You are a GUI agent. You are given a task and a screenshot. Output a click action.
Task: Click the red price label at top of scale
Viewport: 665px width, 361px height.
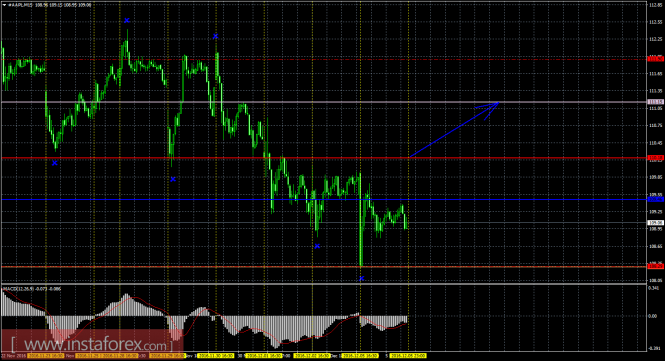(x=656, y=59)
